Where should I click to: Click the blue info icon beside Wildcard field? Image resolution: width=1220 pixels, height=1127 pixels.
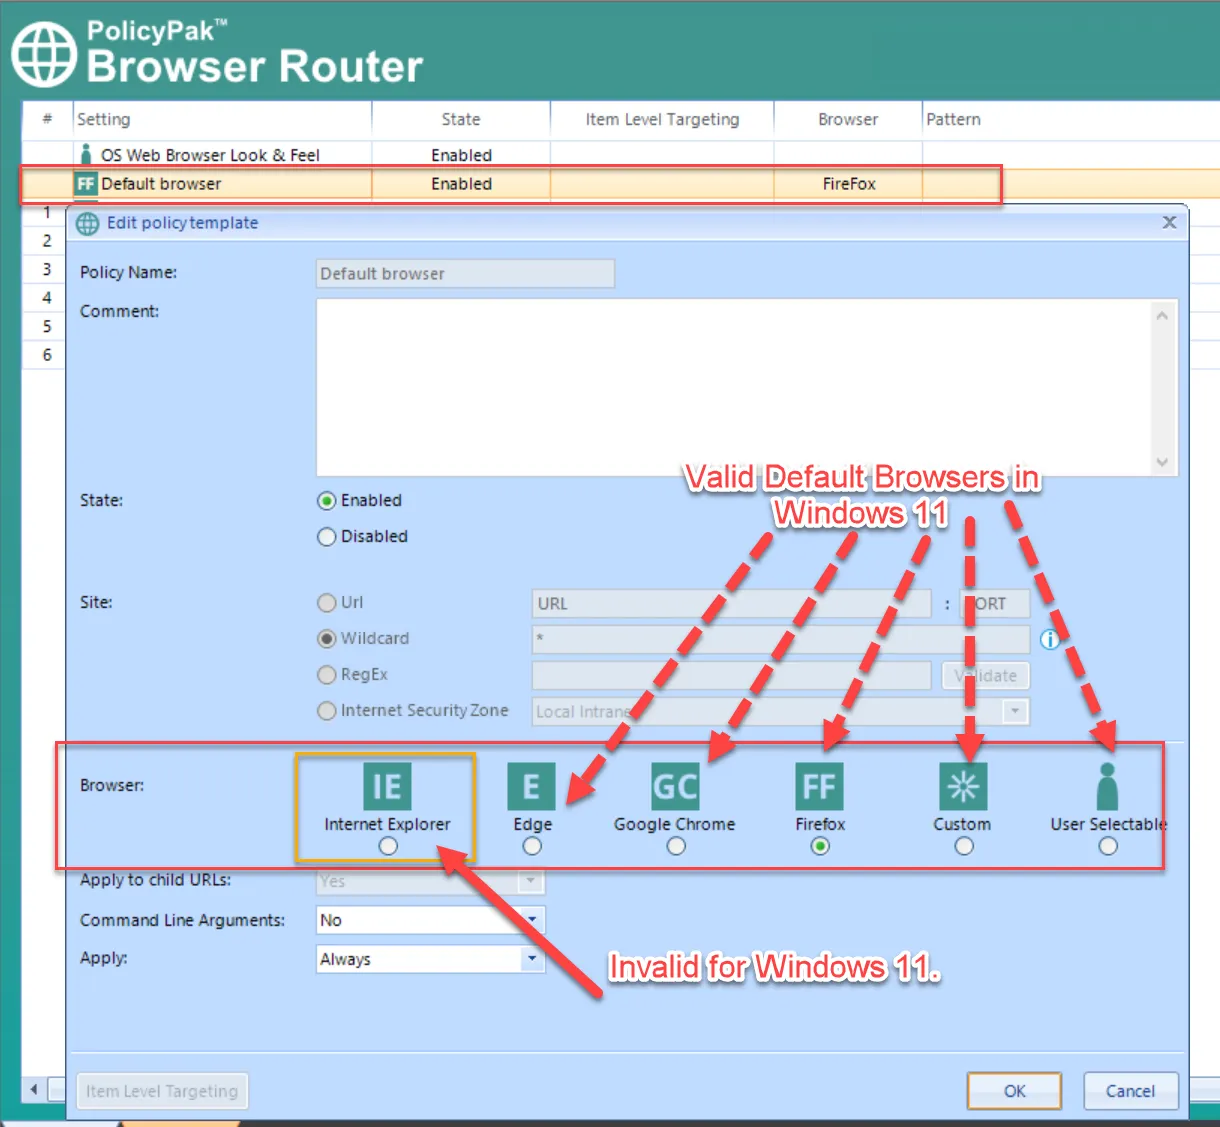(x=1049, y=639)
